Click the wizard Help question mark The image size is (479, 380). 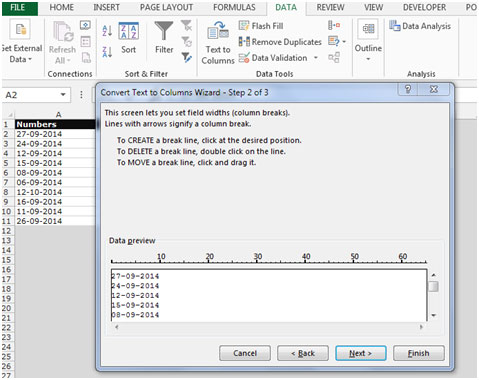(x=408, y=89)
